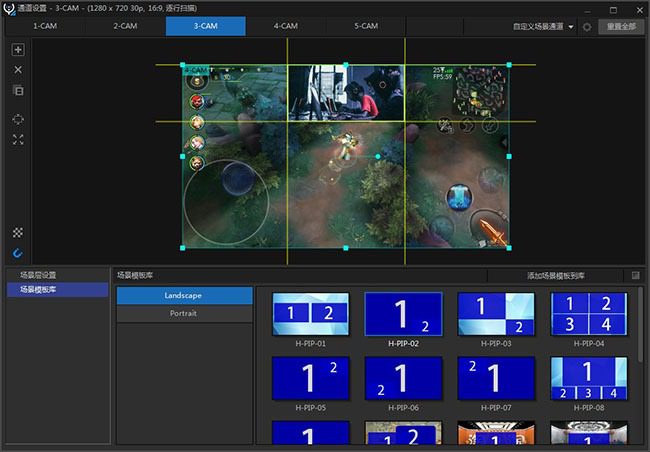Click the bottom-right cyan resize handle
The image size is (650, 452).
coord(509,248)
